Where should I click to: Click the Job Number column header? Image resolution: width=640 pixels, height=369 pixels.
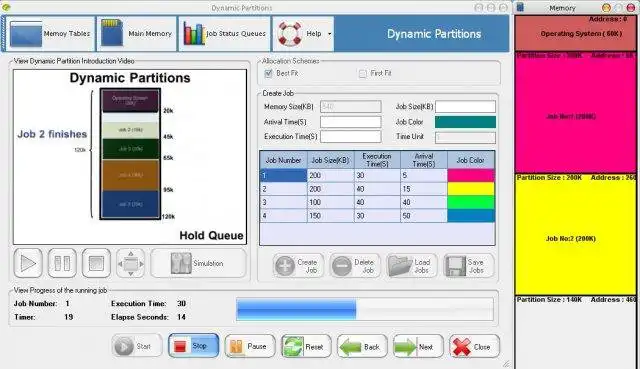click(x=284, y=160)
